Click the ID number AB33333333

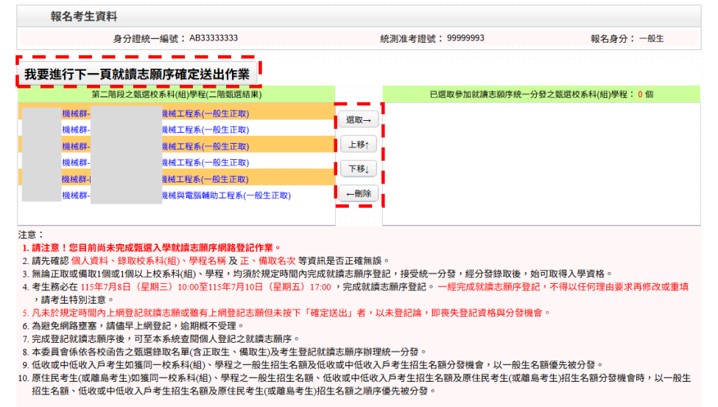point(213,38)
